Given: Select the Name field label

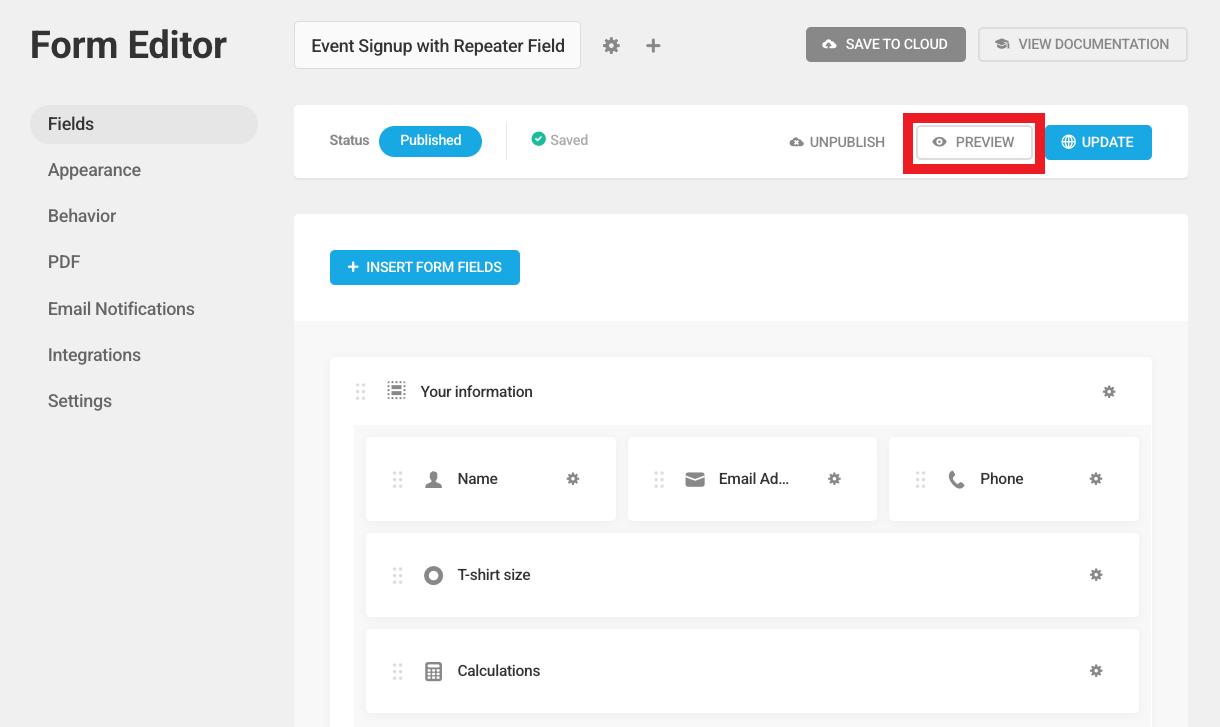Looking at the screenshot, I should tap(477, 479).
